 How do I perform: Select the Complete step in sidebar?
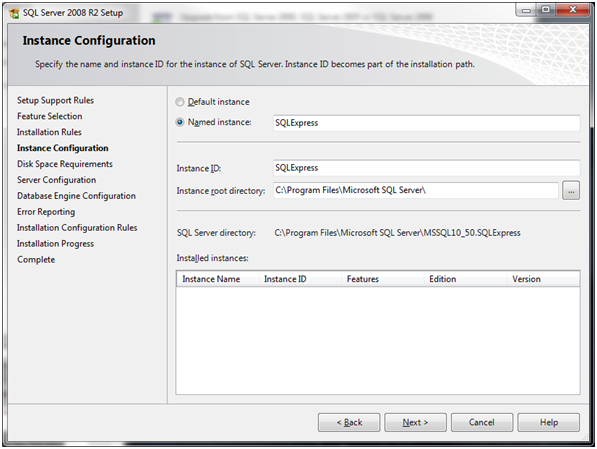[x=36, y=260]
